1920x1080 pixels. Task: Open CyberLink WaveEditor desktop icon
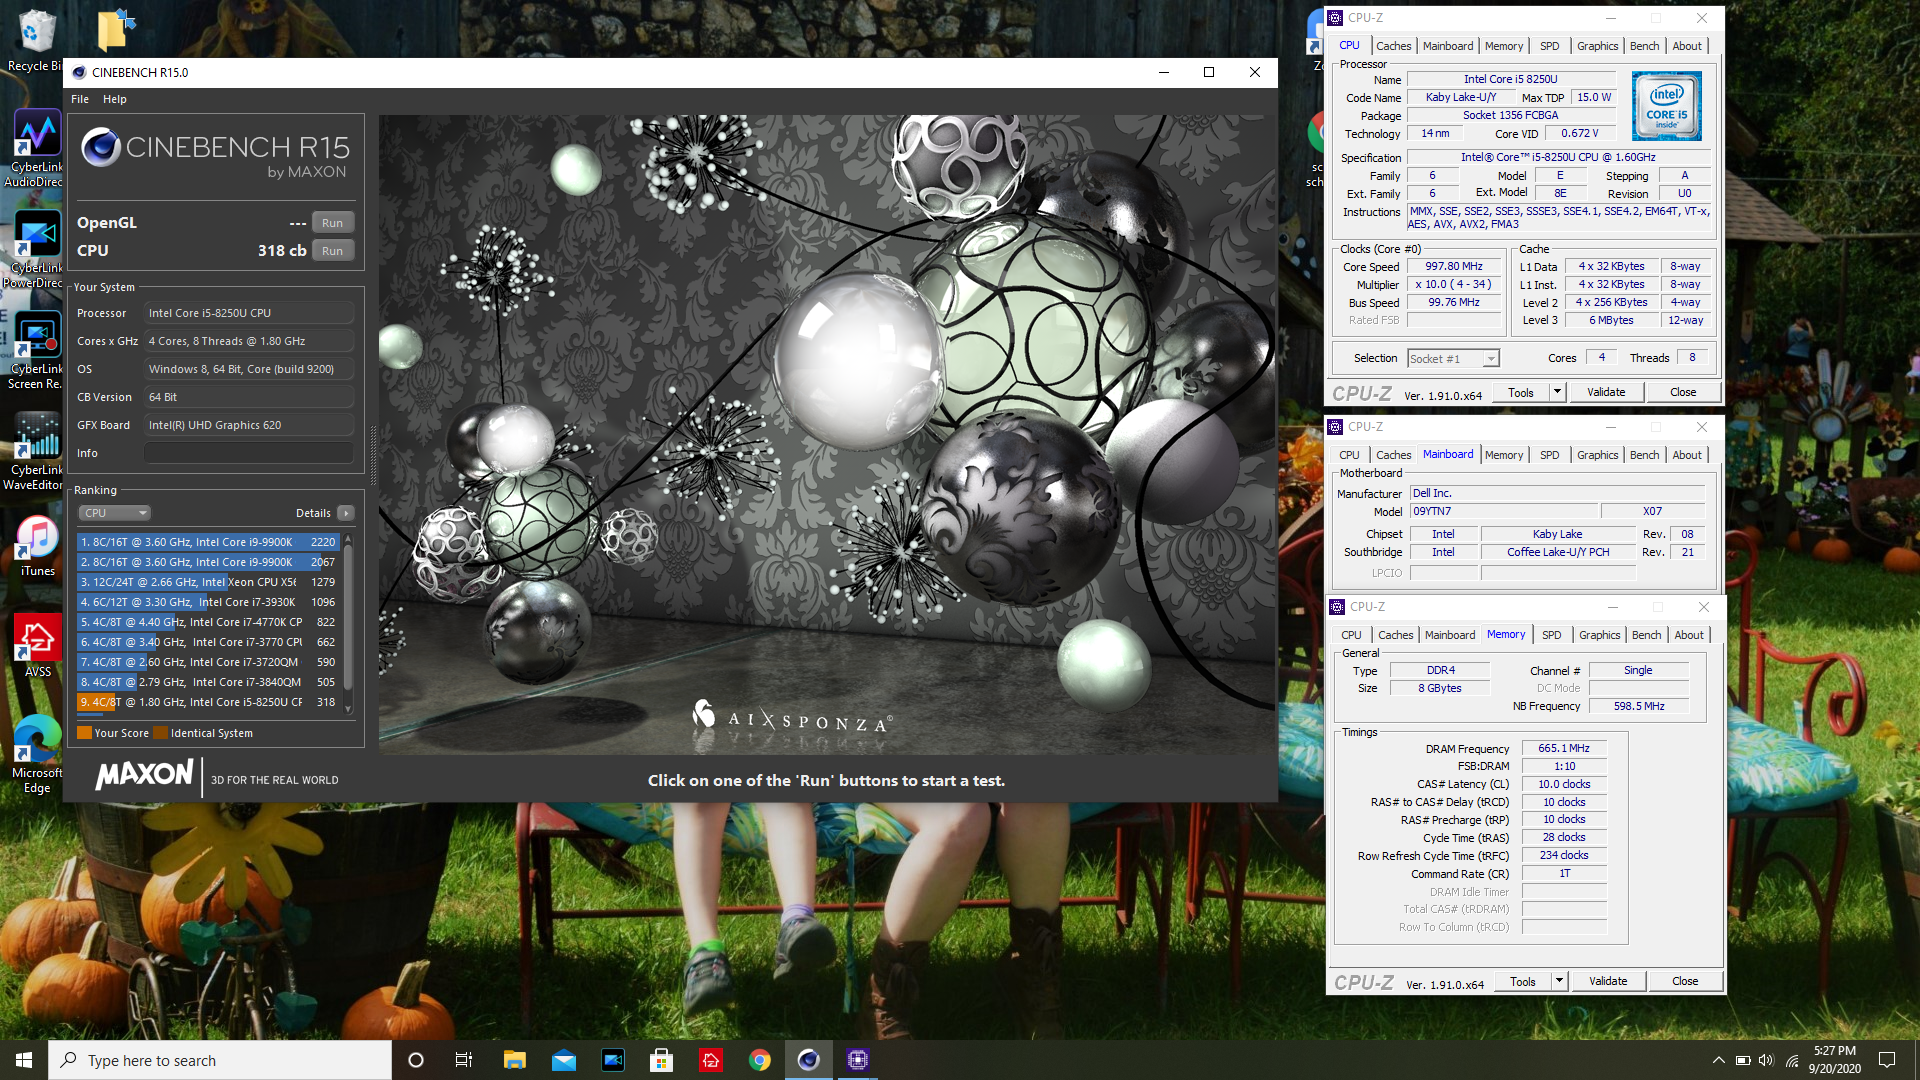[35, 451]
